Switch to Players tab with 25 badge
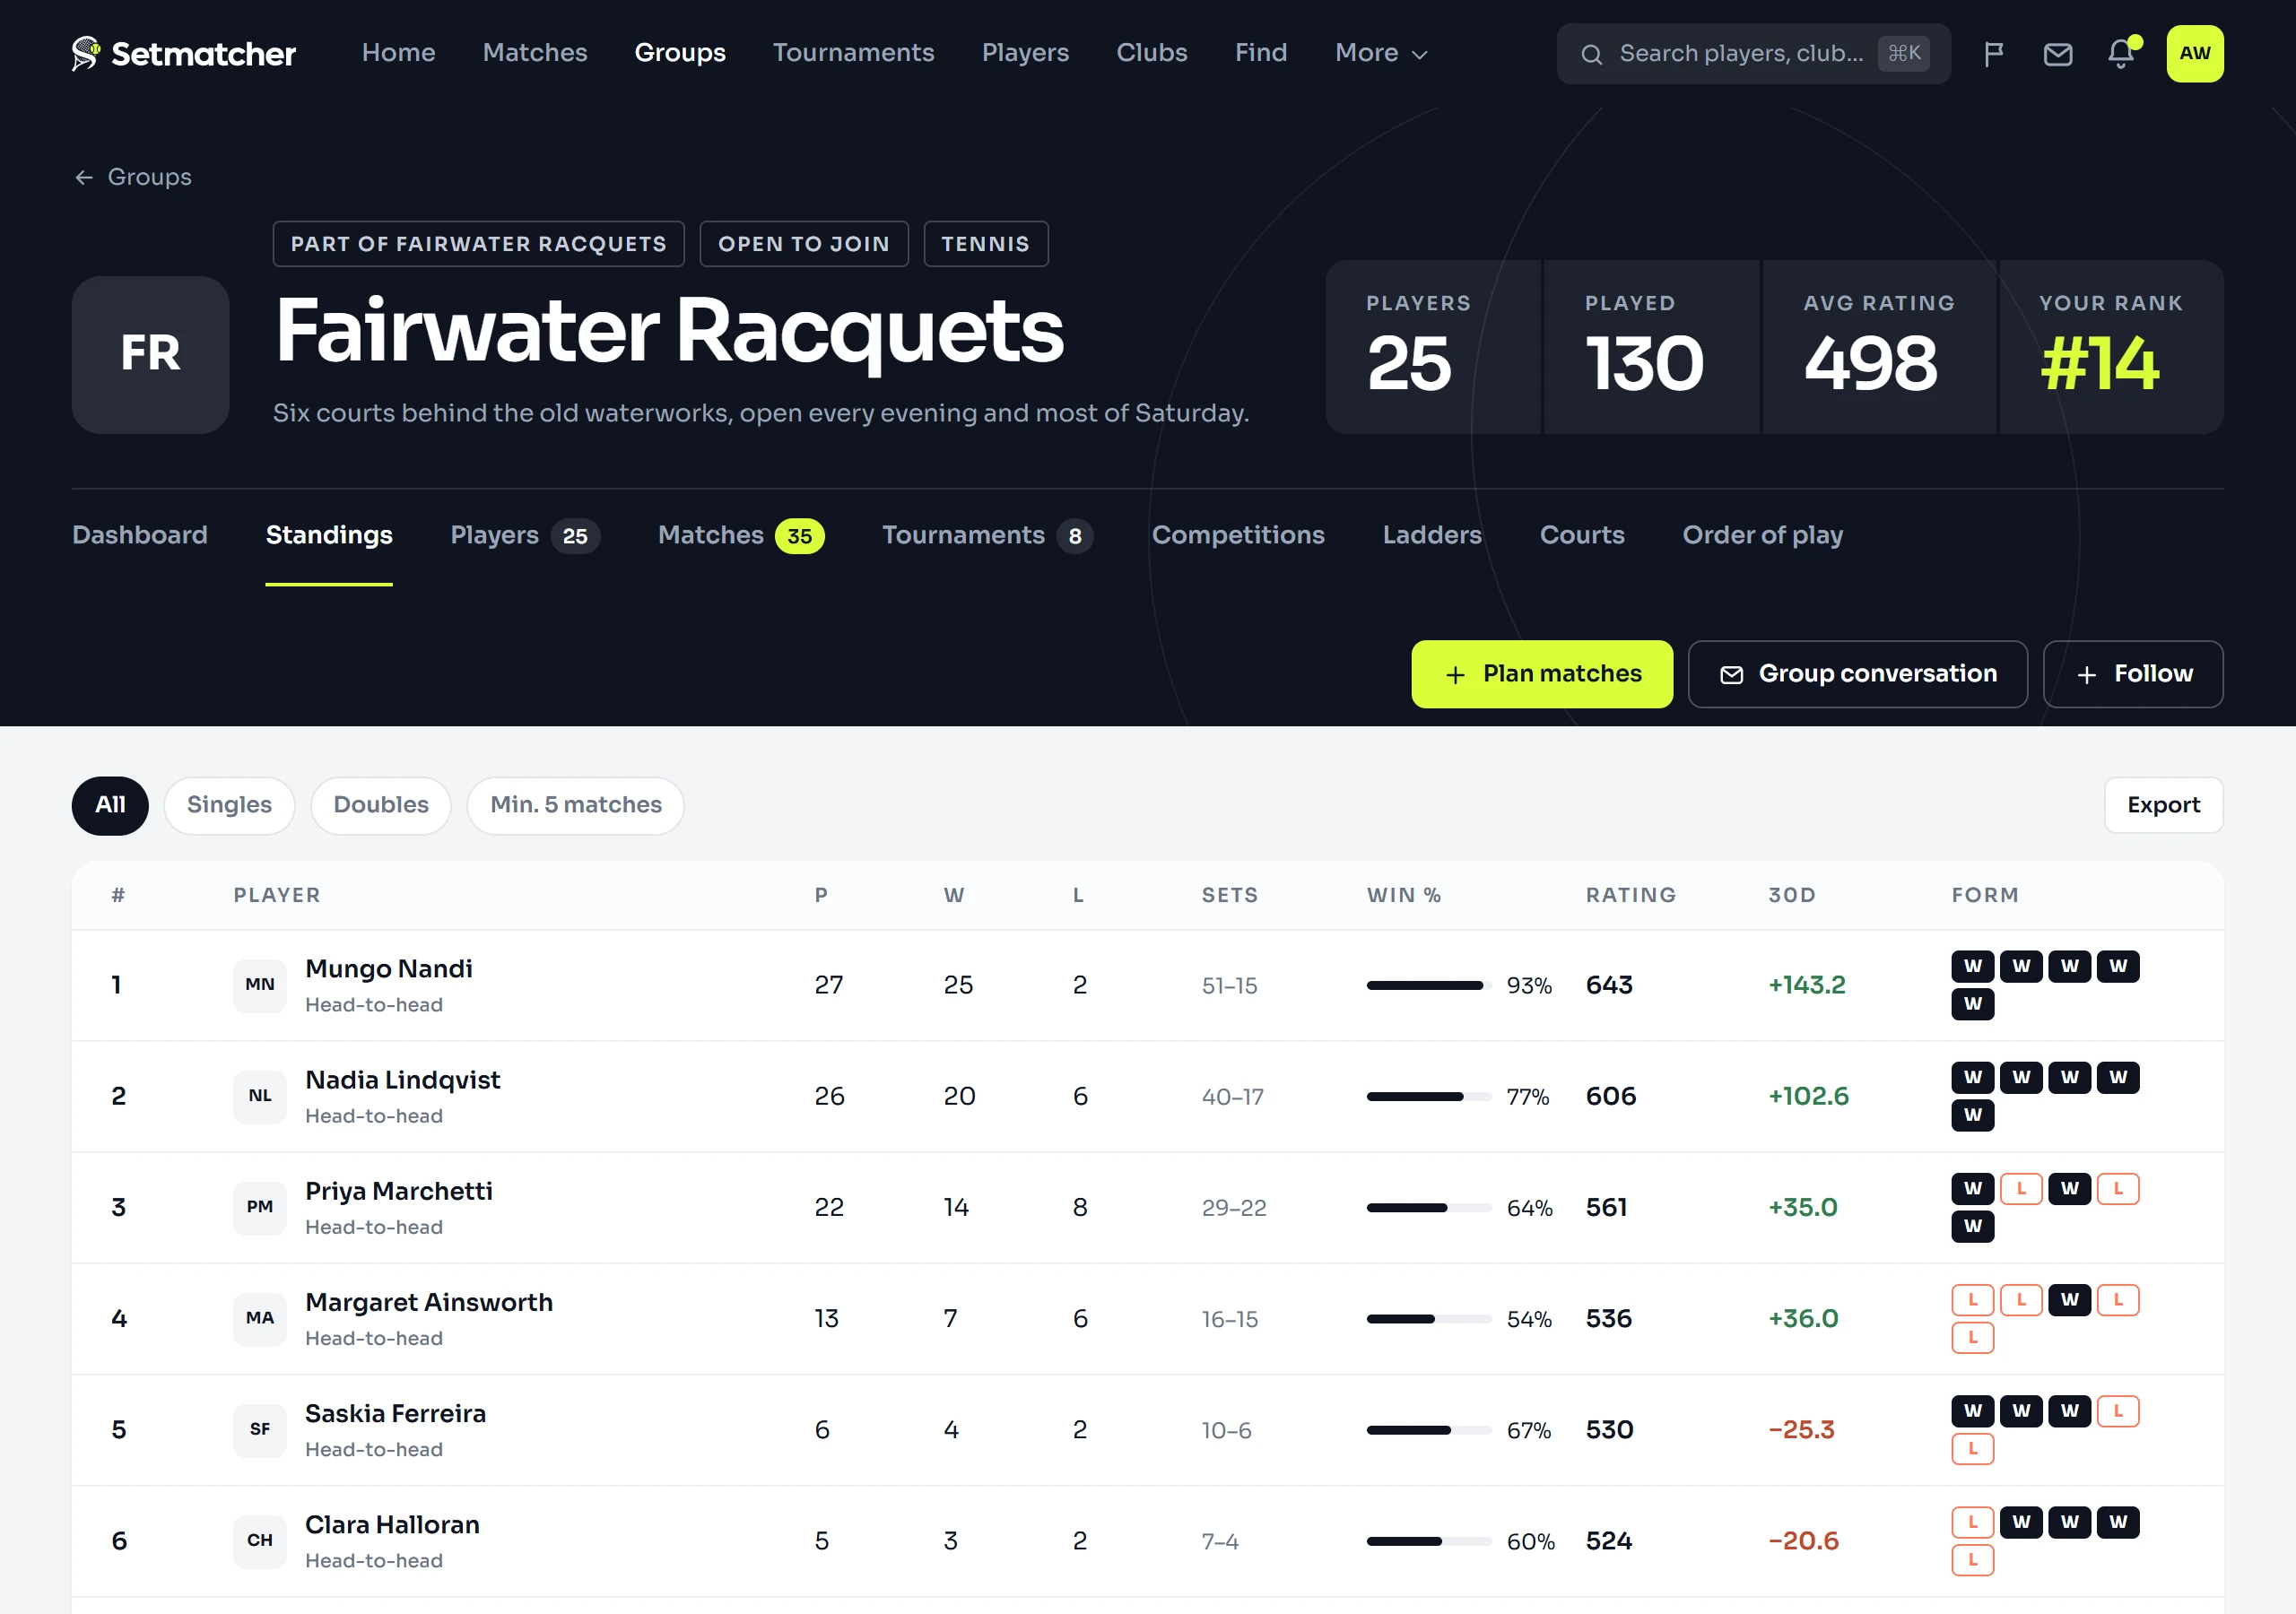This screenshot has width=2296, height=1614. tap(525, 535)
